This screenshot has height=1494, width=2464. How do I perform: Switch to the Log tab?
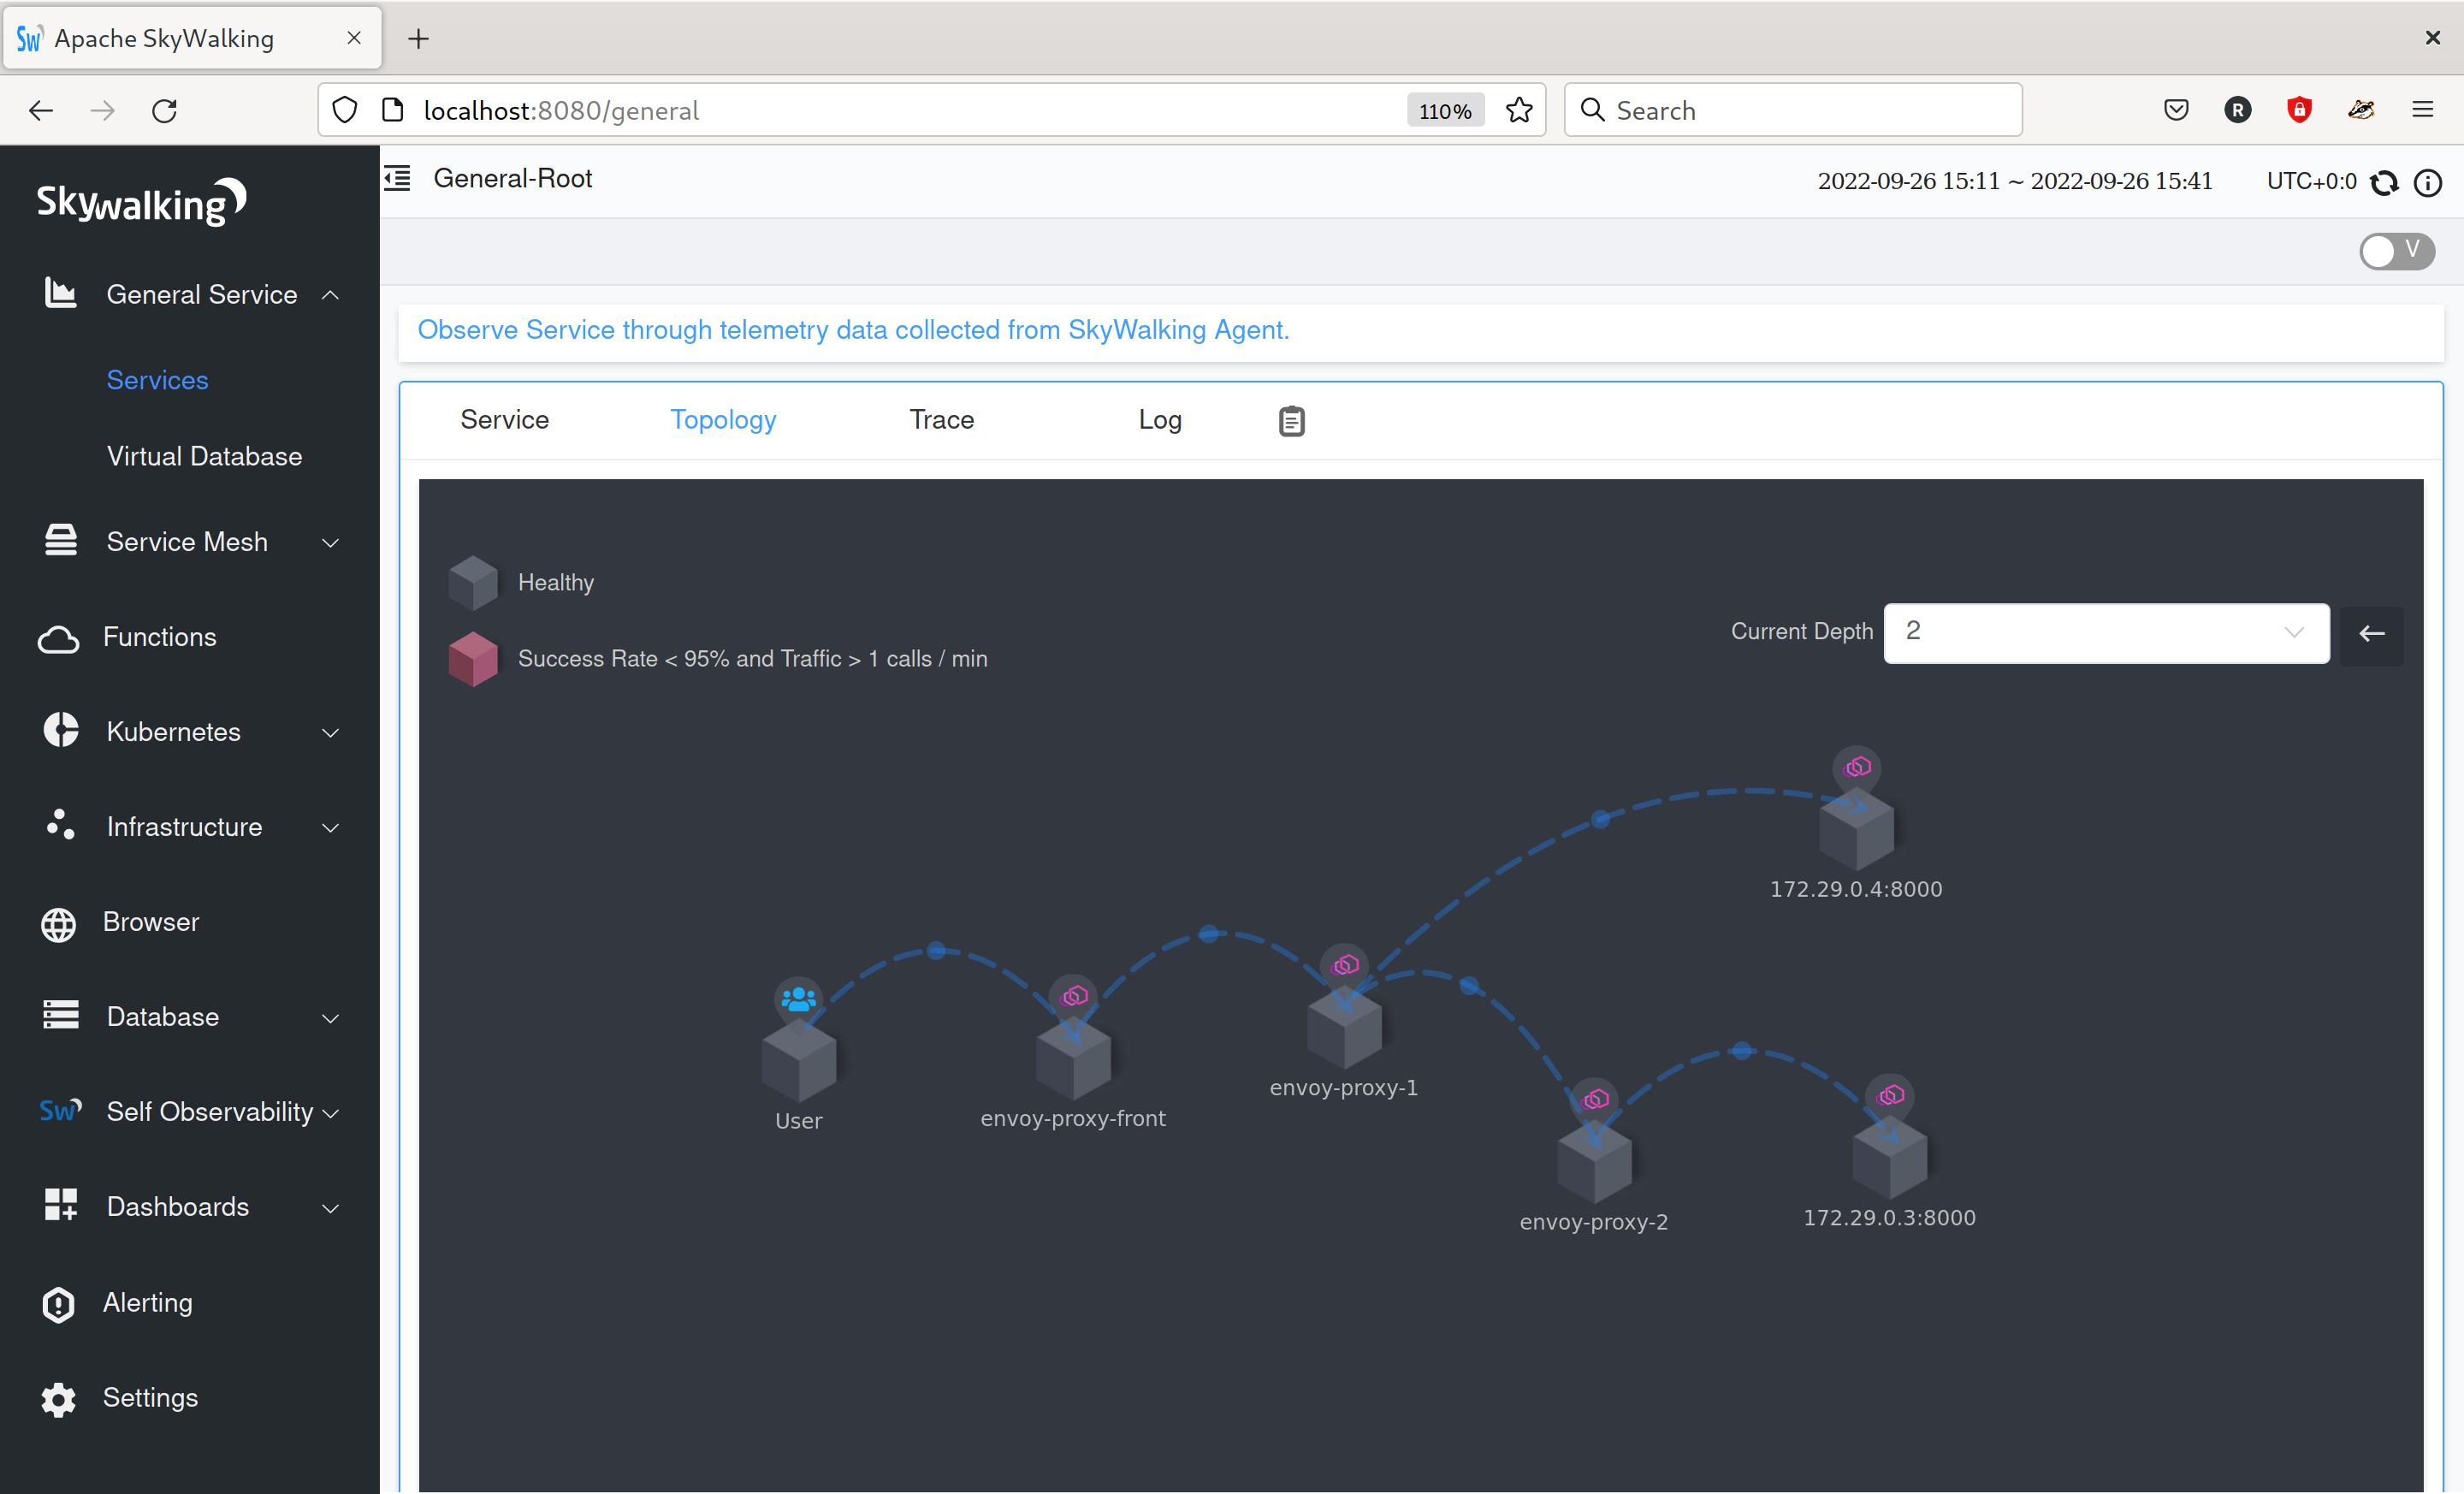1160,418
